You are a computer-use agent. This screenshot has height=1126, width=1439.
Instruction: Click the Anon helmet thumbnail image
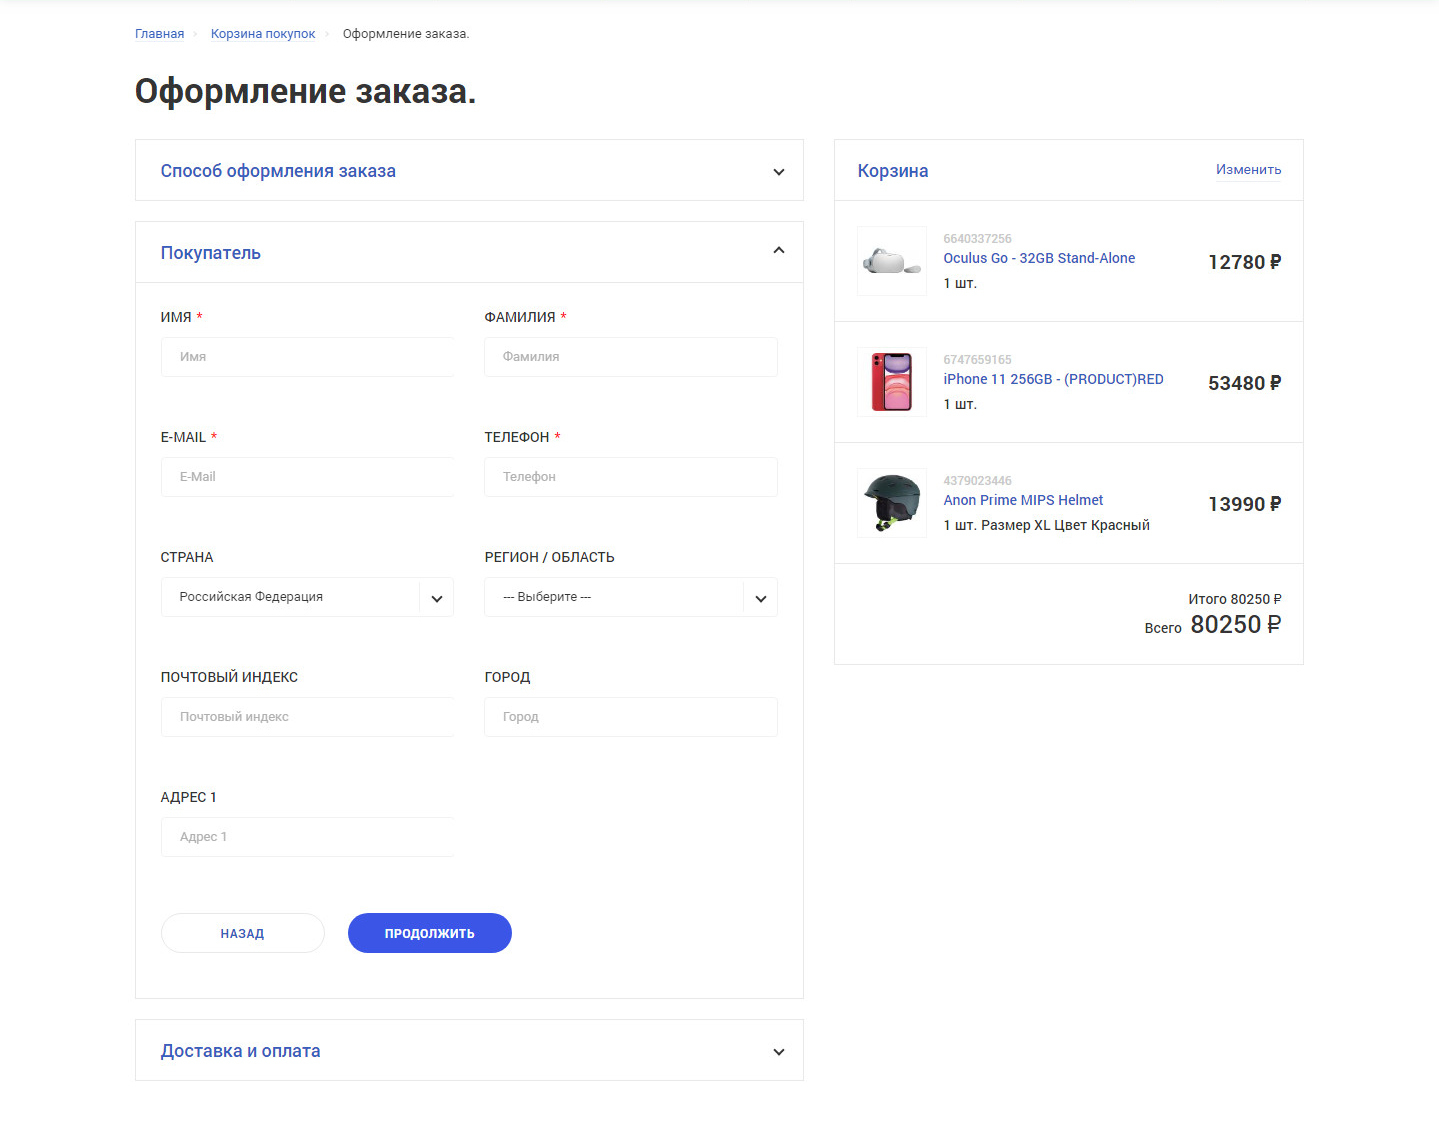tap(891, 503)
